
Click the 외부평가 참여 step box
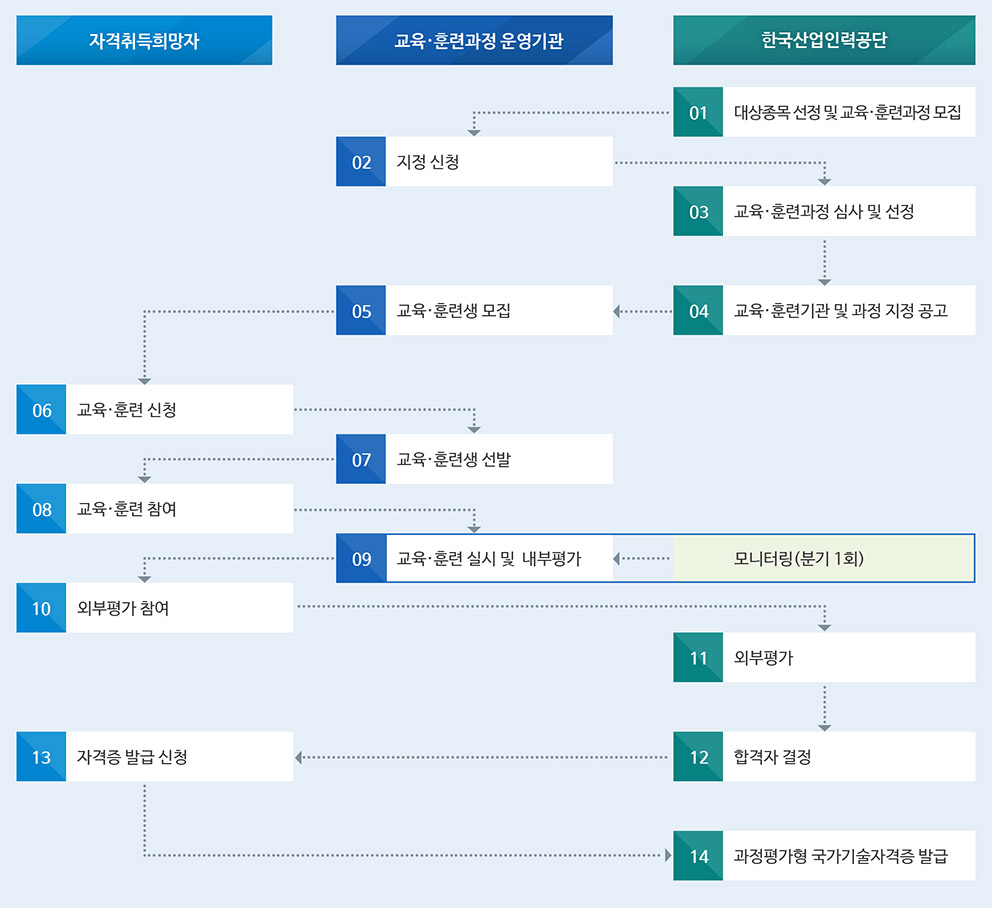pos(178,608)
